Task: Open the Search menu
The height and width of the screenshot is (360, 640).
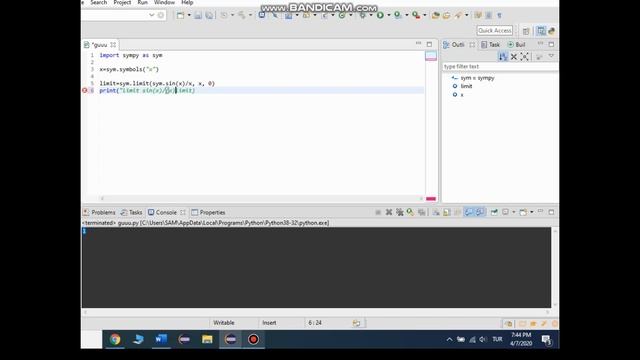Action: [99, 2]
